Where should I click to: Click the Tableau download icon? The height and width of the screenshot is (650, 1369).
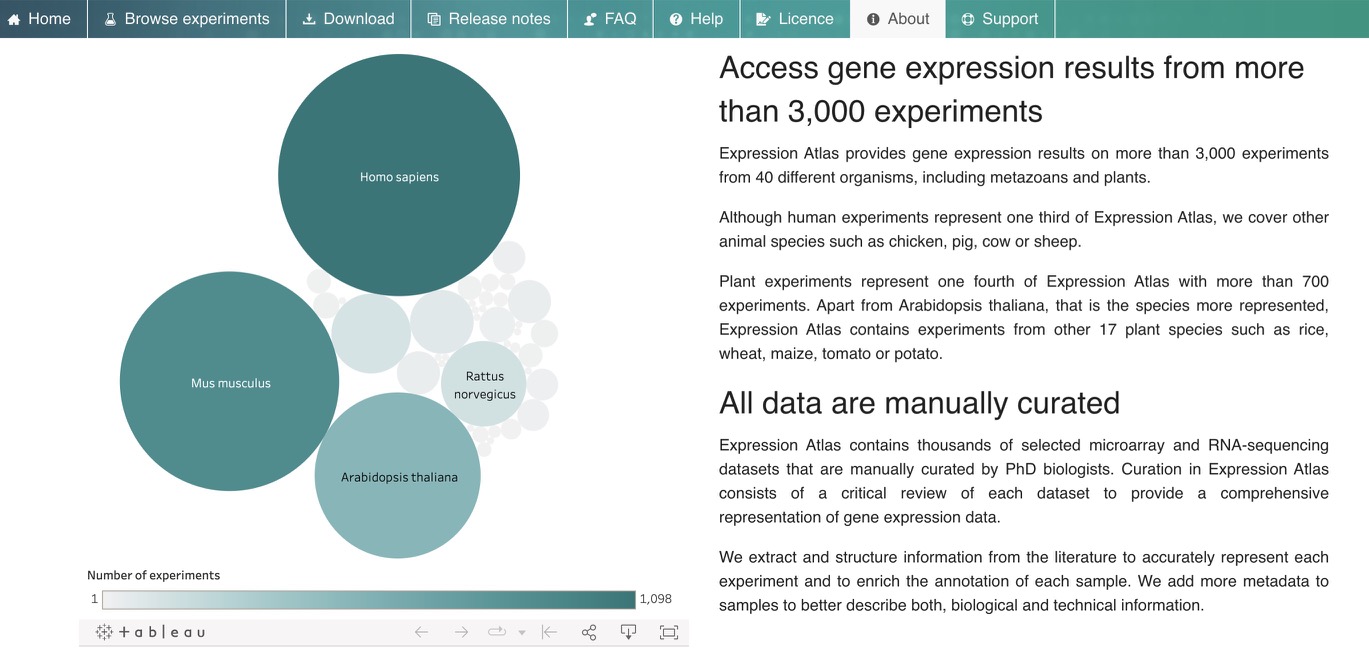pos(628,632)
